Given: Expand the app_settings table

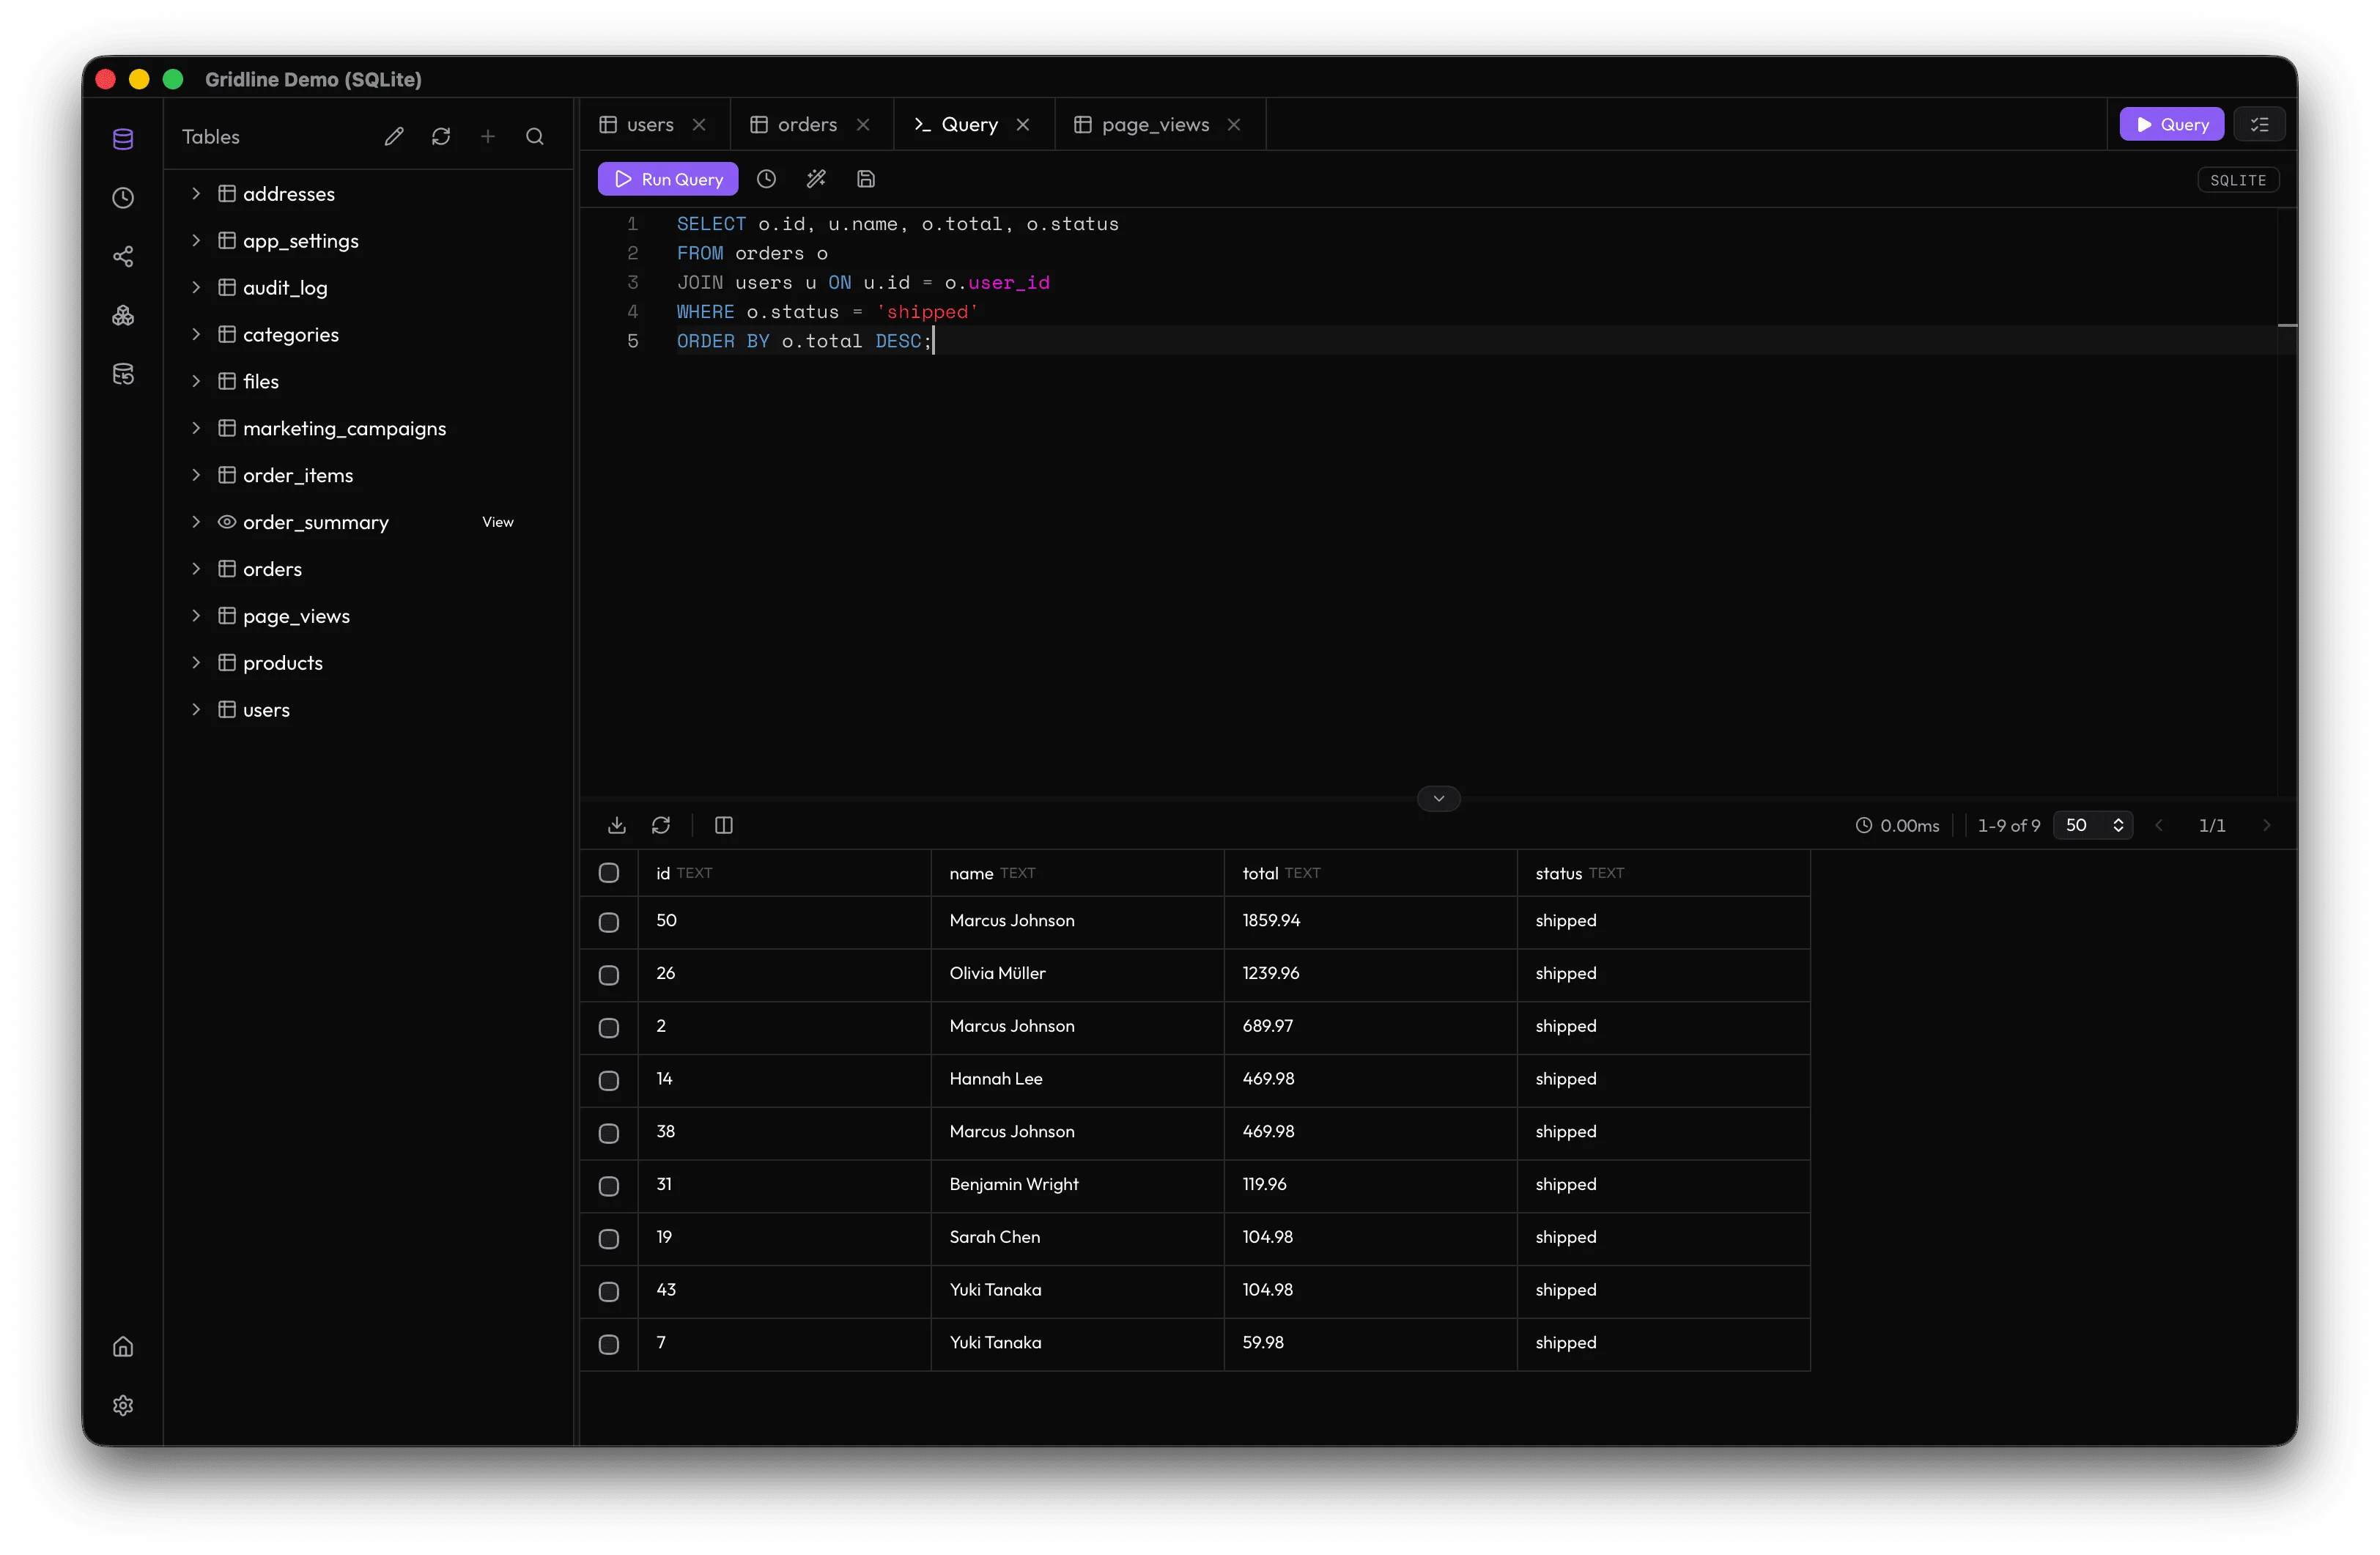Looking at the screenshot, I should pyautogui.click(x=196, y=241).
